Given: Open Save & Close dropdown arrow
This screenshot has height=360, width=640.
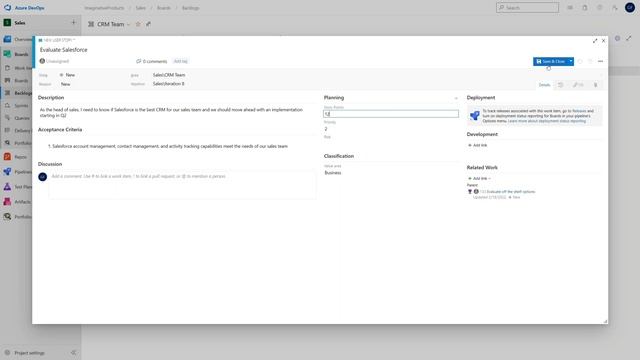Looking at the screenshot, I should point(571,61).
